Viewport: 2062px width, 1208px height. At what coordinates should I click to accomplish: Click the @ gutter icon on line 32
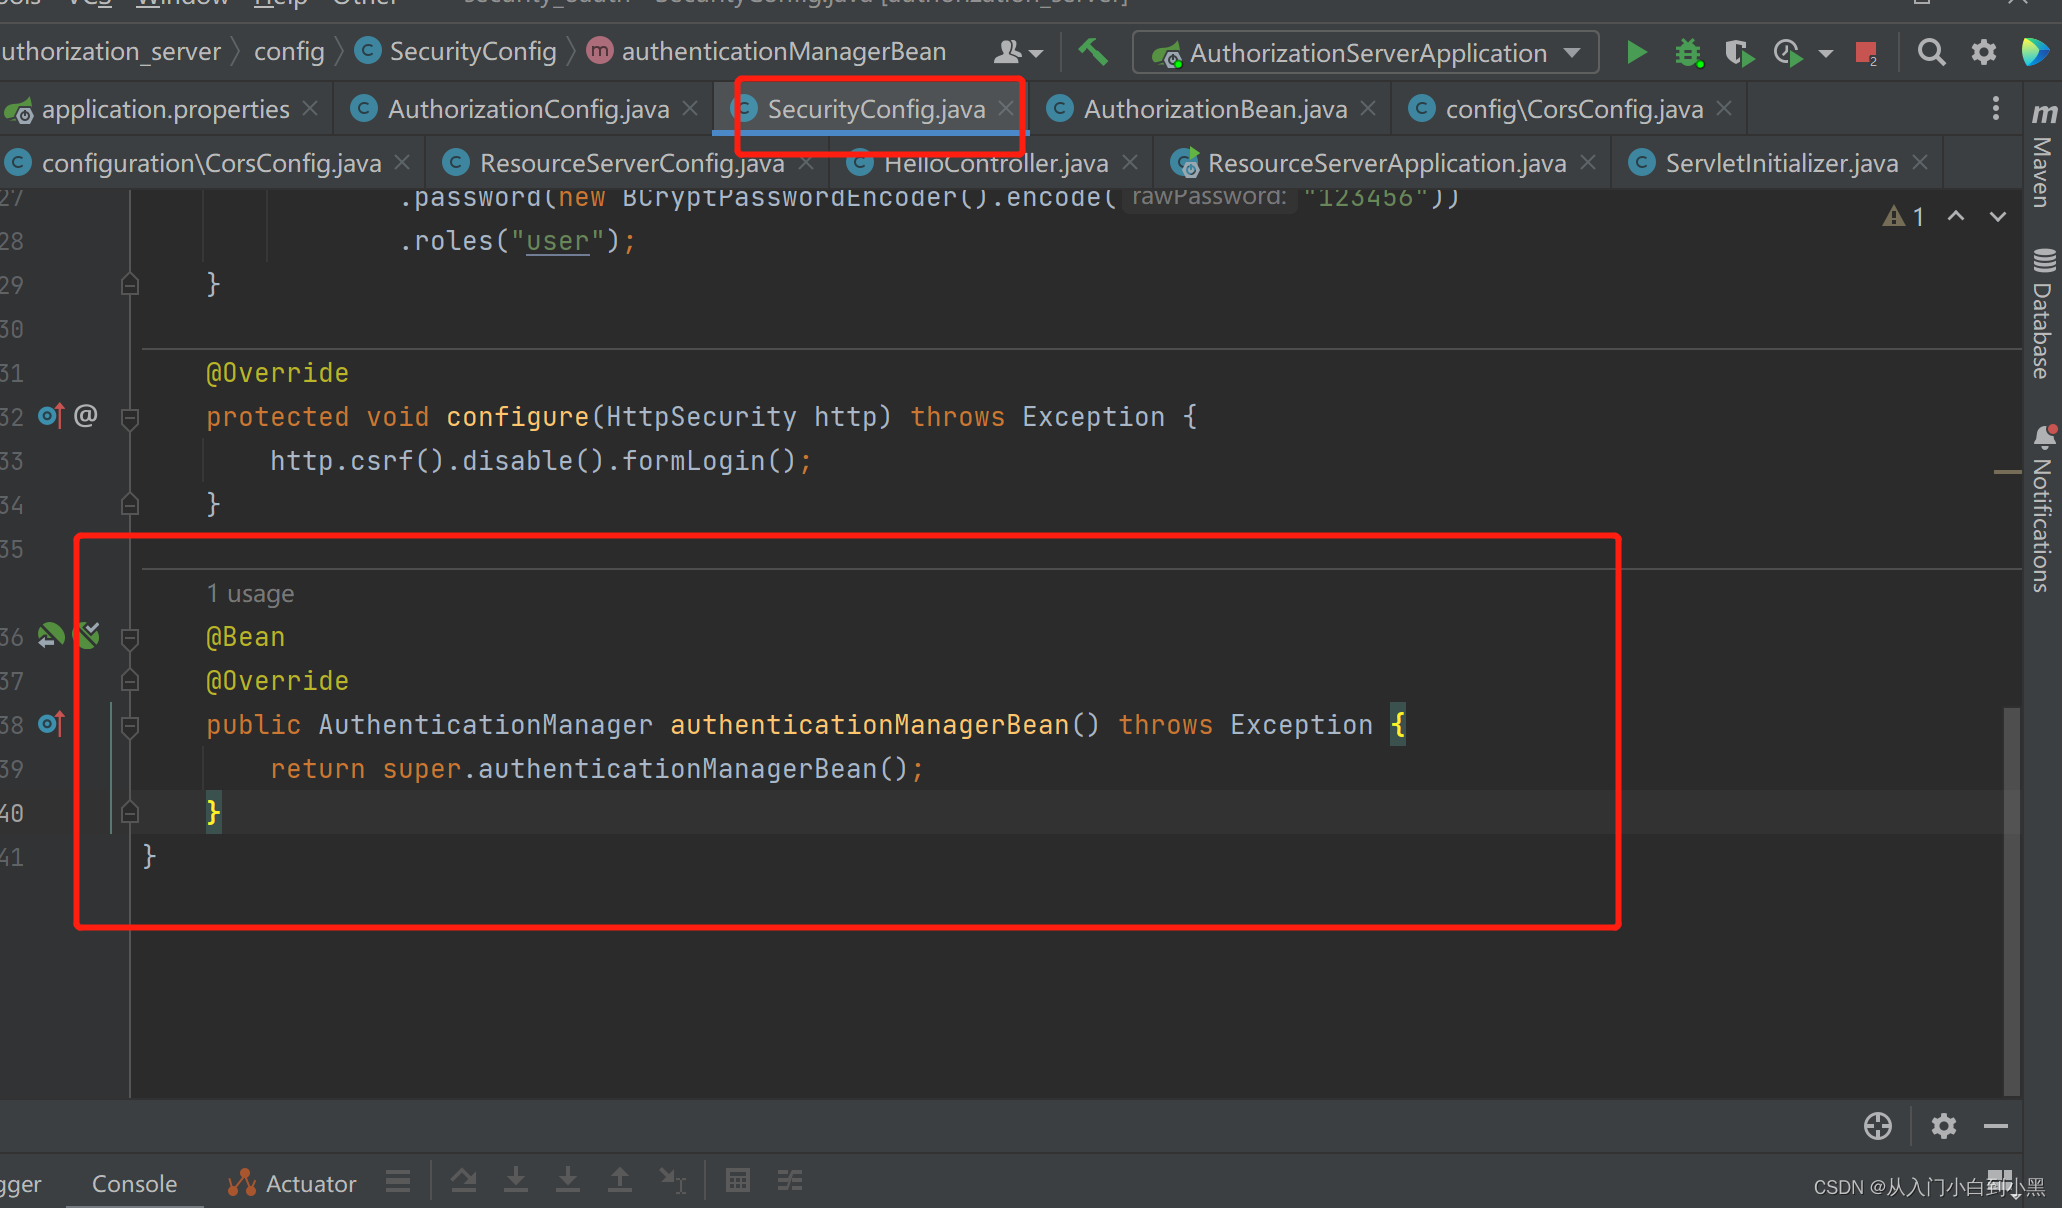[x=86, y=415]
